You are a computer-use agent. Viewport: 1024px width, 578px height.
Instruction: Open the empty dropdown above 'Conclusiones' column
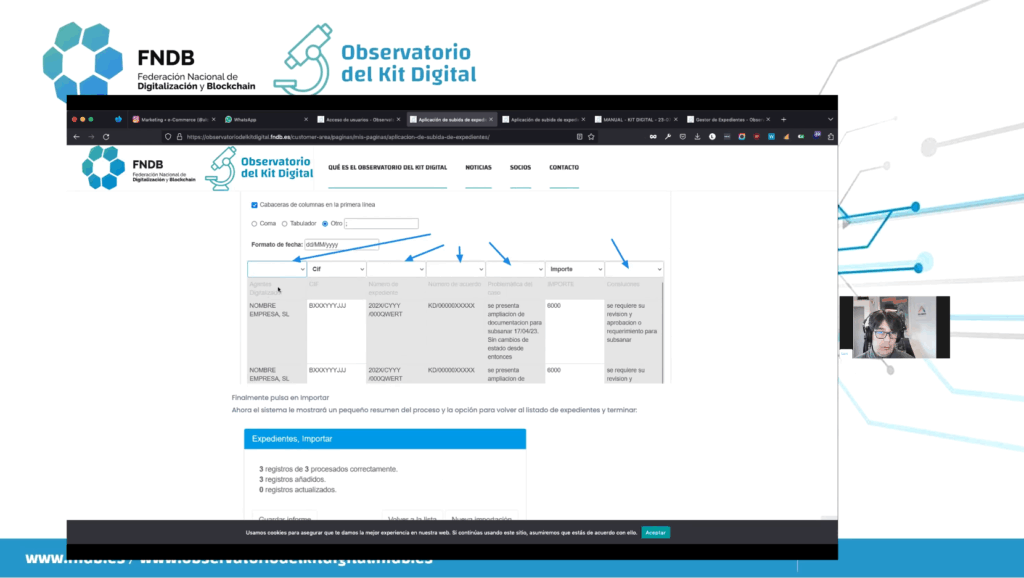coord(633,269)
